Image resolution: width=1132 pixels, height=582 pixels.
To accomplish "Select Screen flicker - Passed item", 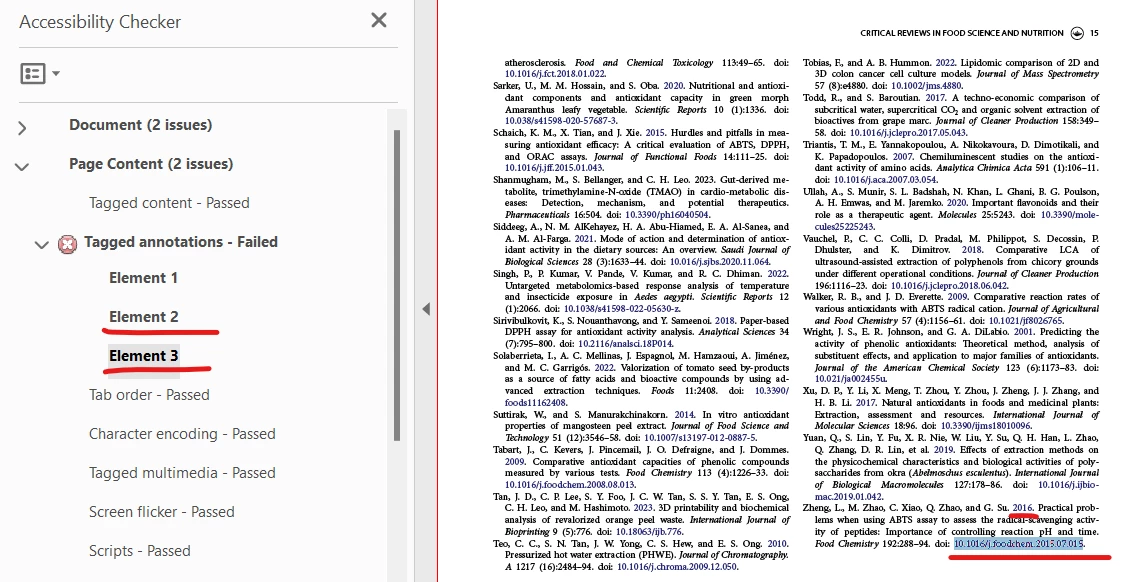I will point(162,512).
